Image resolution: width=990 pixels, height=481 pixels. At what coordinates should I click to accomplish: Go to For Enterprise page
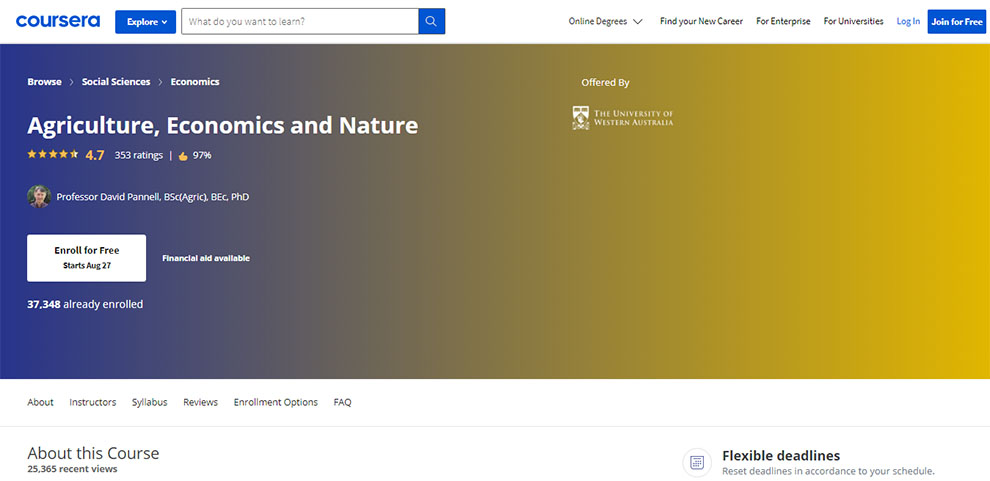coord(783,21)
